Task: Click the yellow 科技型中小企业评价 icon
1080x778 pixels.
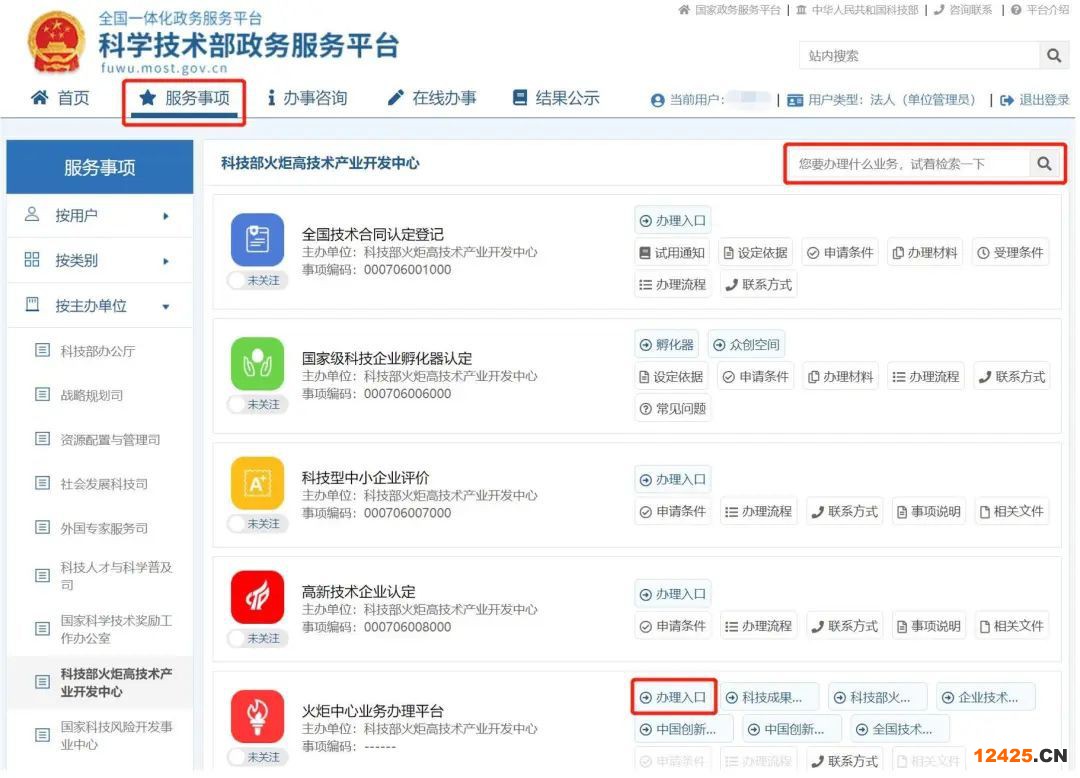Action: [257, 483]
